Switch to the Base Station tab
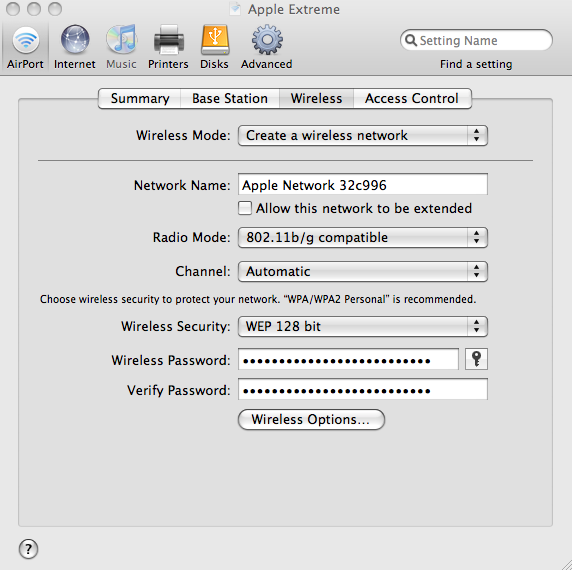The width and height of the screenshot is (572, 570). coord(230,98)
